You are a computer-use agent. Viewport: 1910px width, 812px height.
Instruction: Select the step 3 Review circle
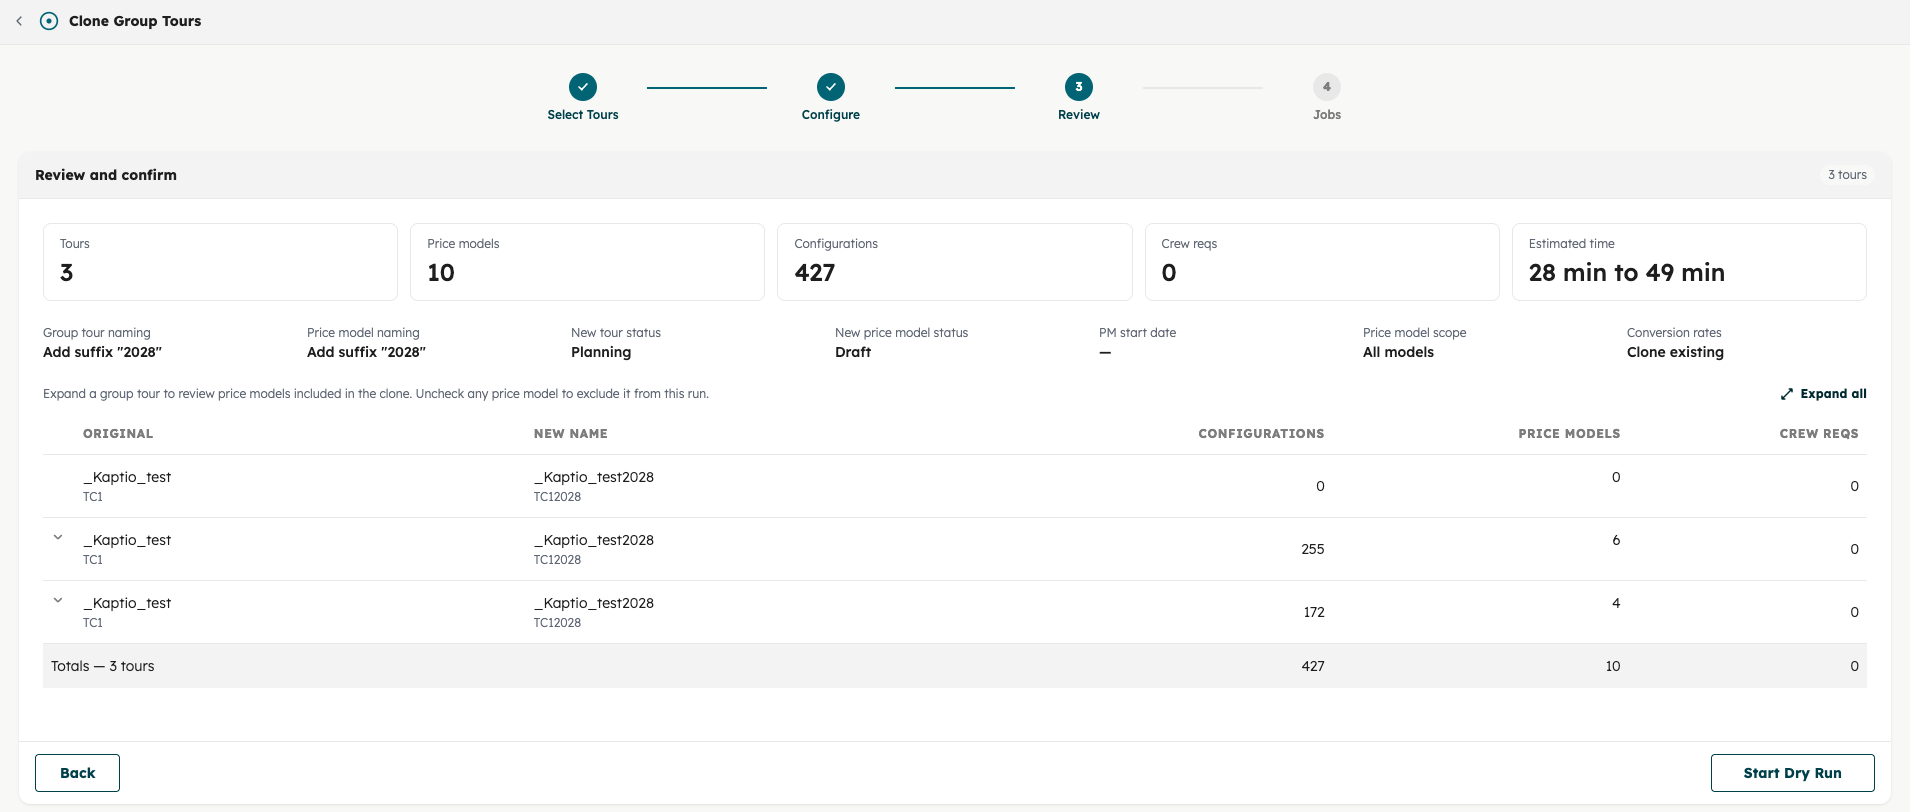tap(1079, 87)
